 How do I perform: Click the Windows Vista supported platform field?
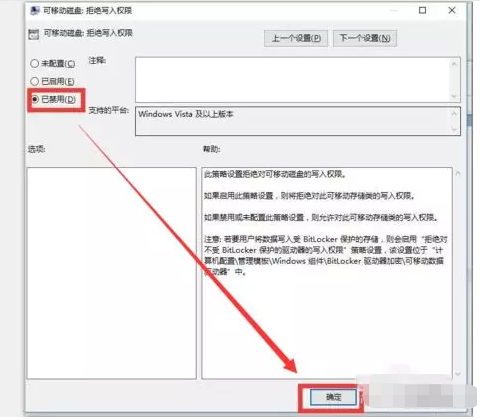(293, 121)
